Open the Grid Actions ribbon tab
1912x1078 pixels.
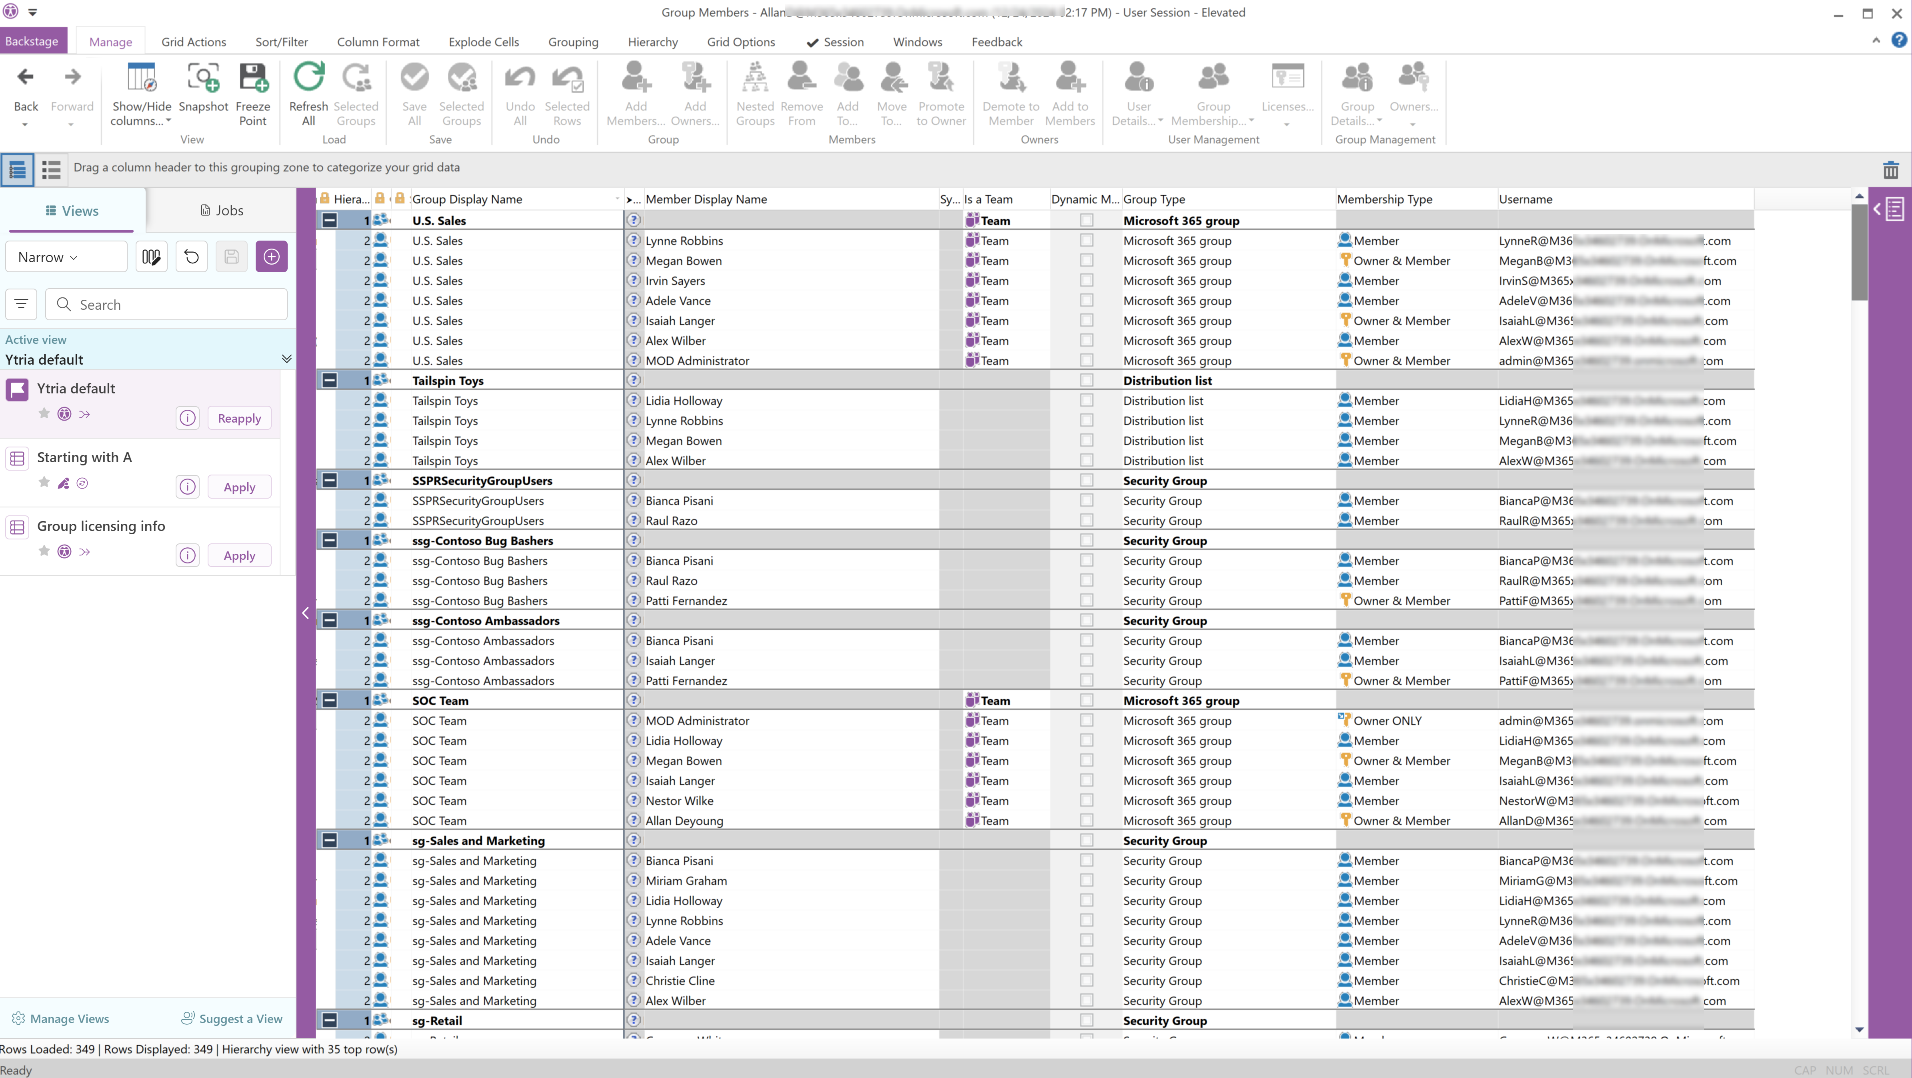[x=194, y=42]
